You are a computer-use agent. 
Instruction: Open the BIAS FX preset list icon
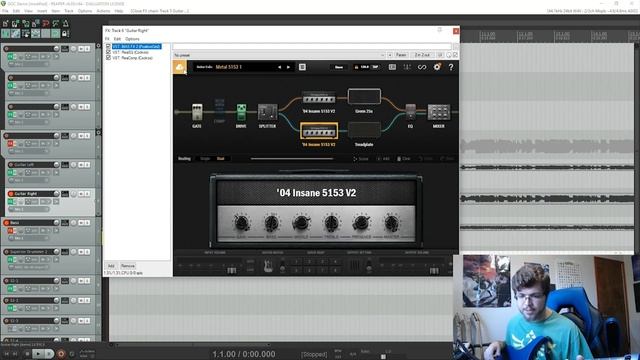(302, 67)
